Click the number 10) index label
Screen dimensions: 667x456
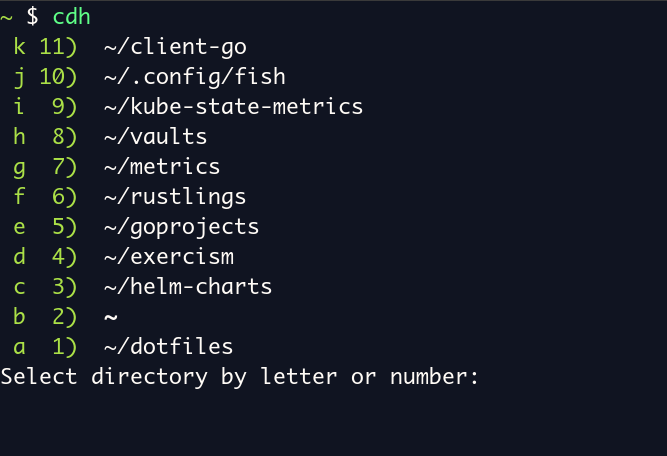[x=59, y=76]
